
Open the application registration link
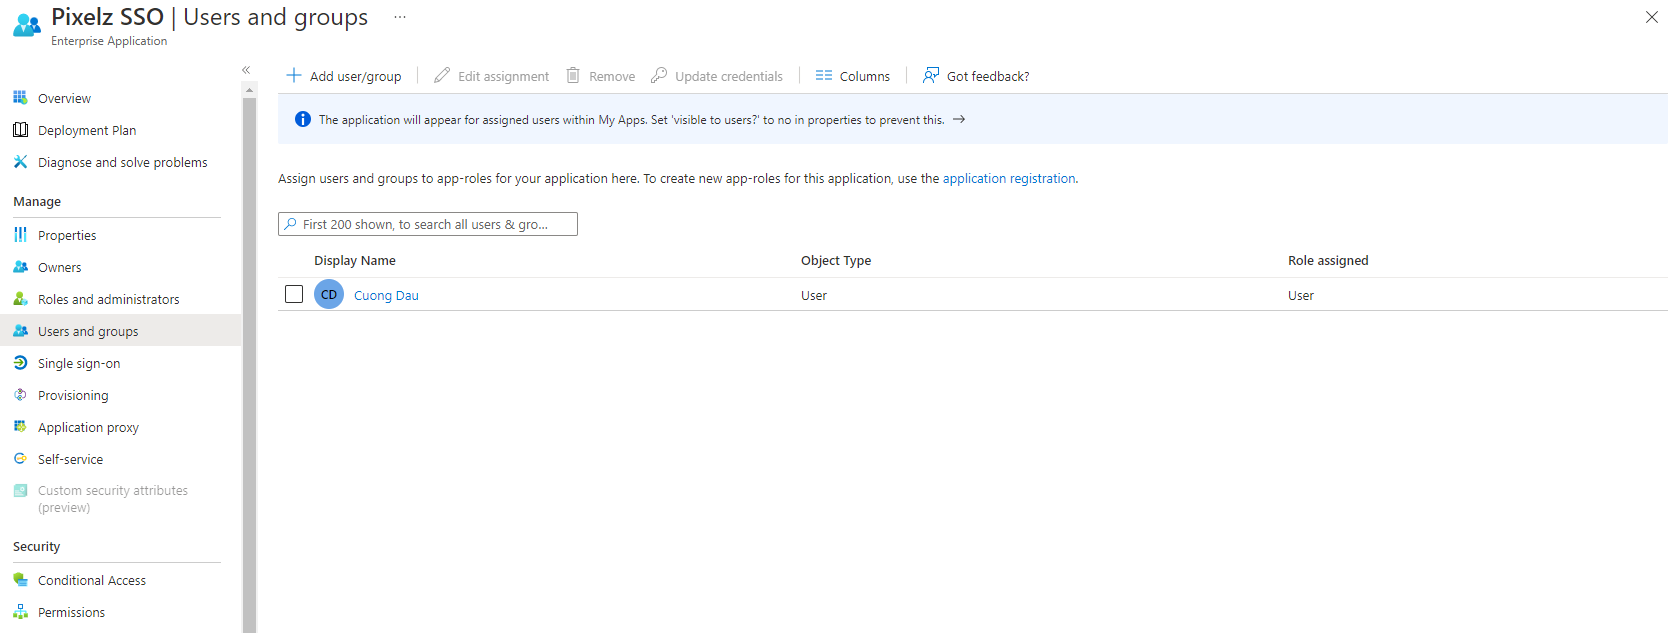pos(1009,178)
